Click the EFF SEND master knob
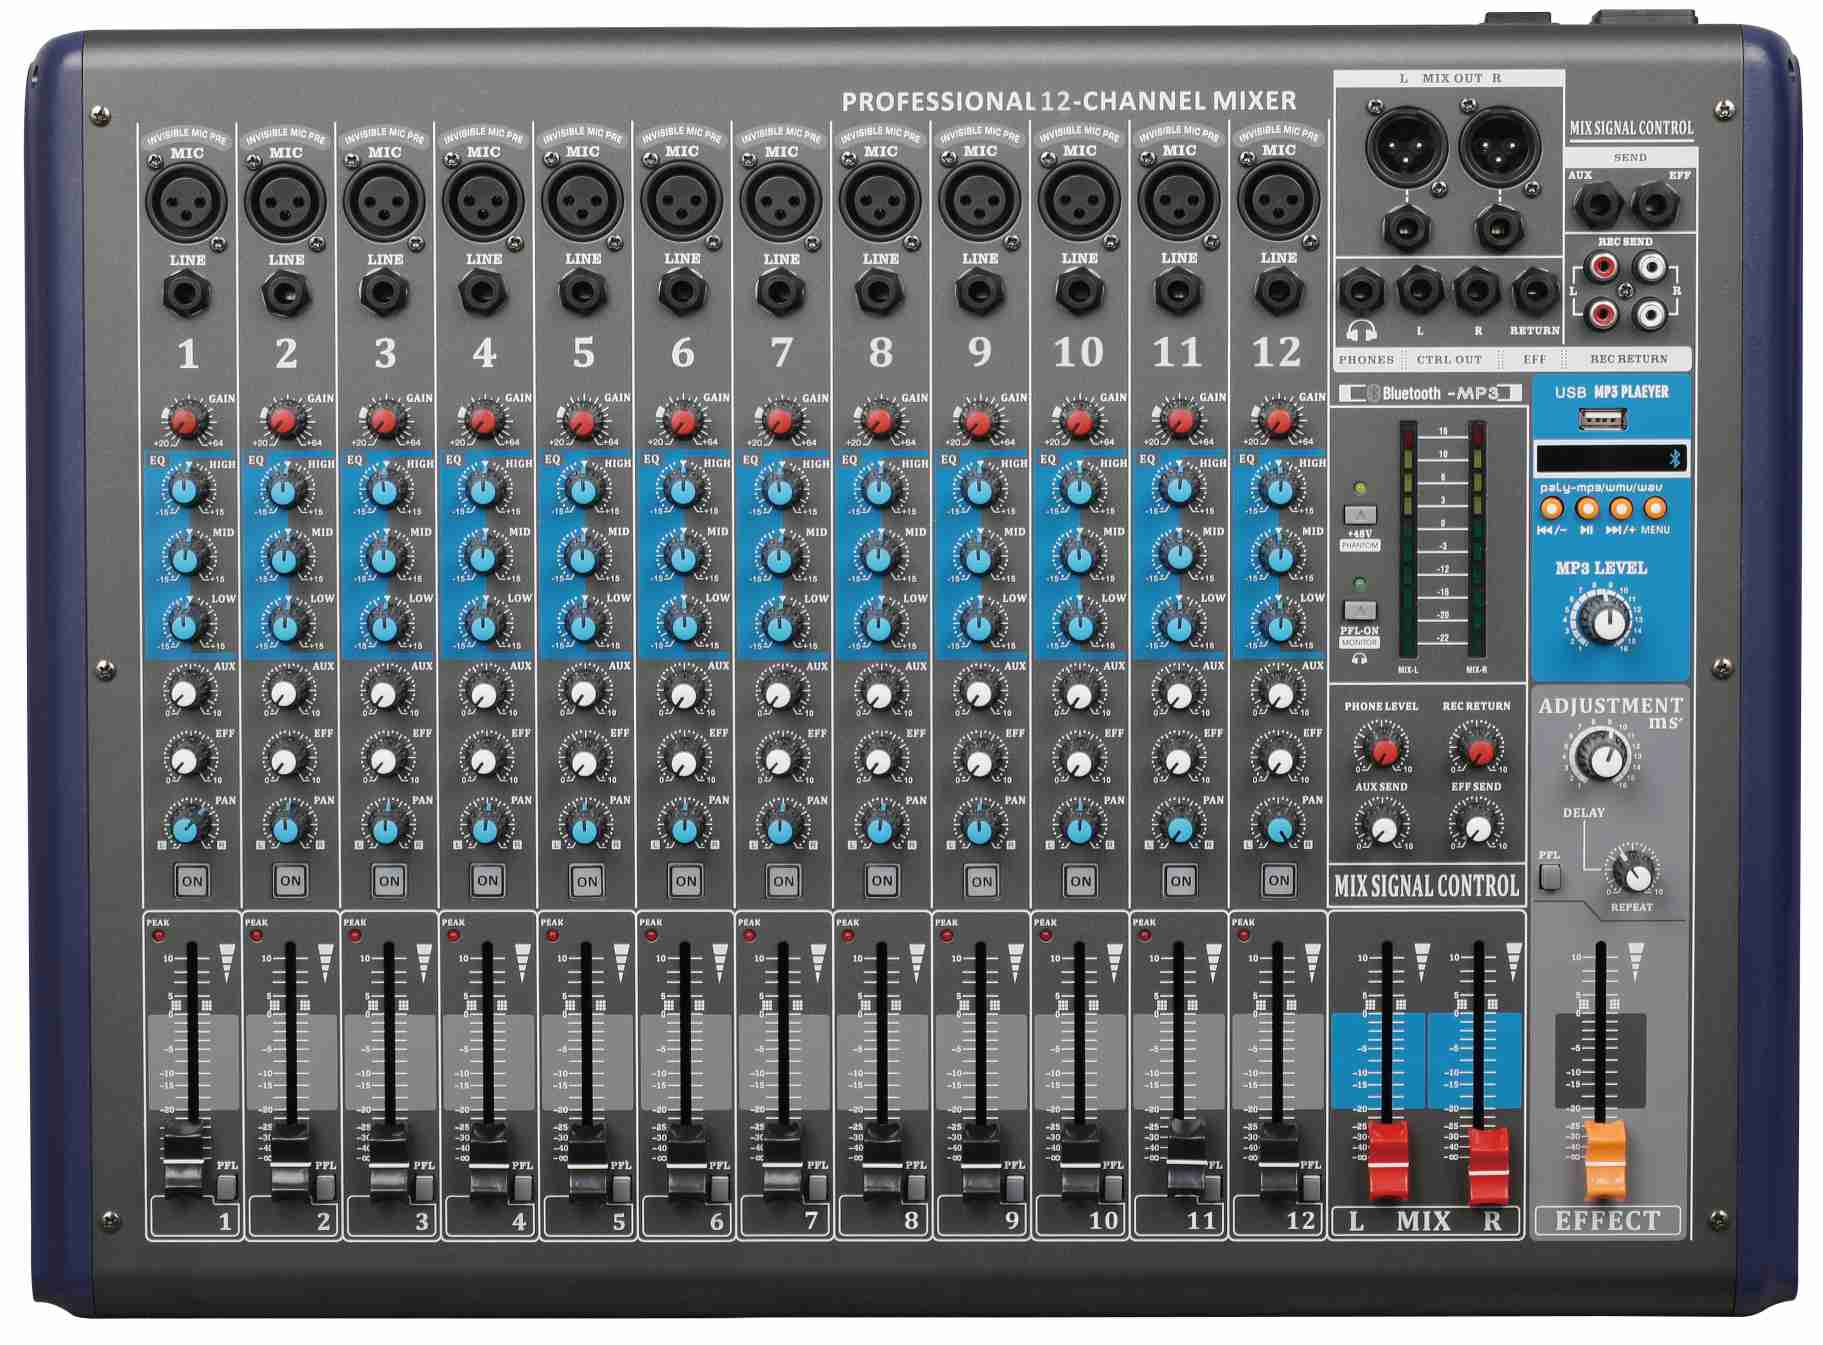Viewport: 1823px width, 1345px height. point(1478,827)
